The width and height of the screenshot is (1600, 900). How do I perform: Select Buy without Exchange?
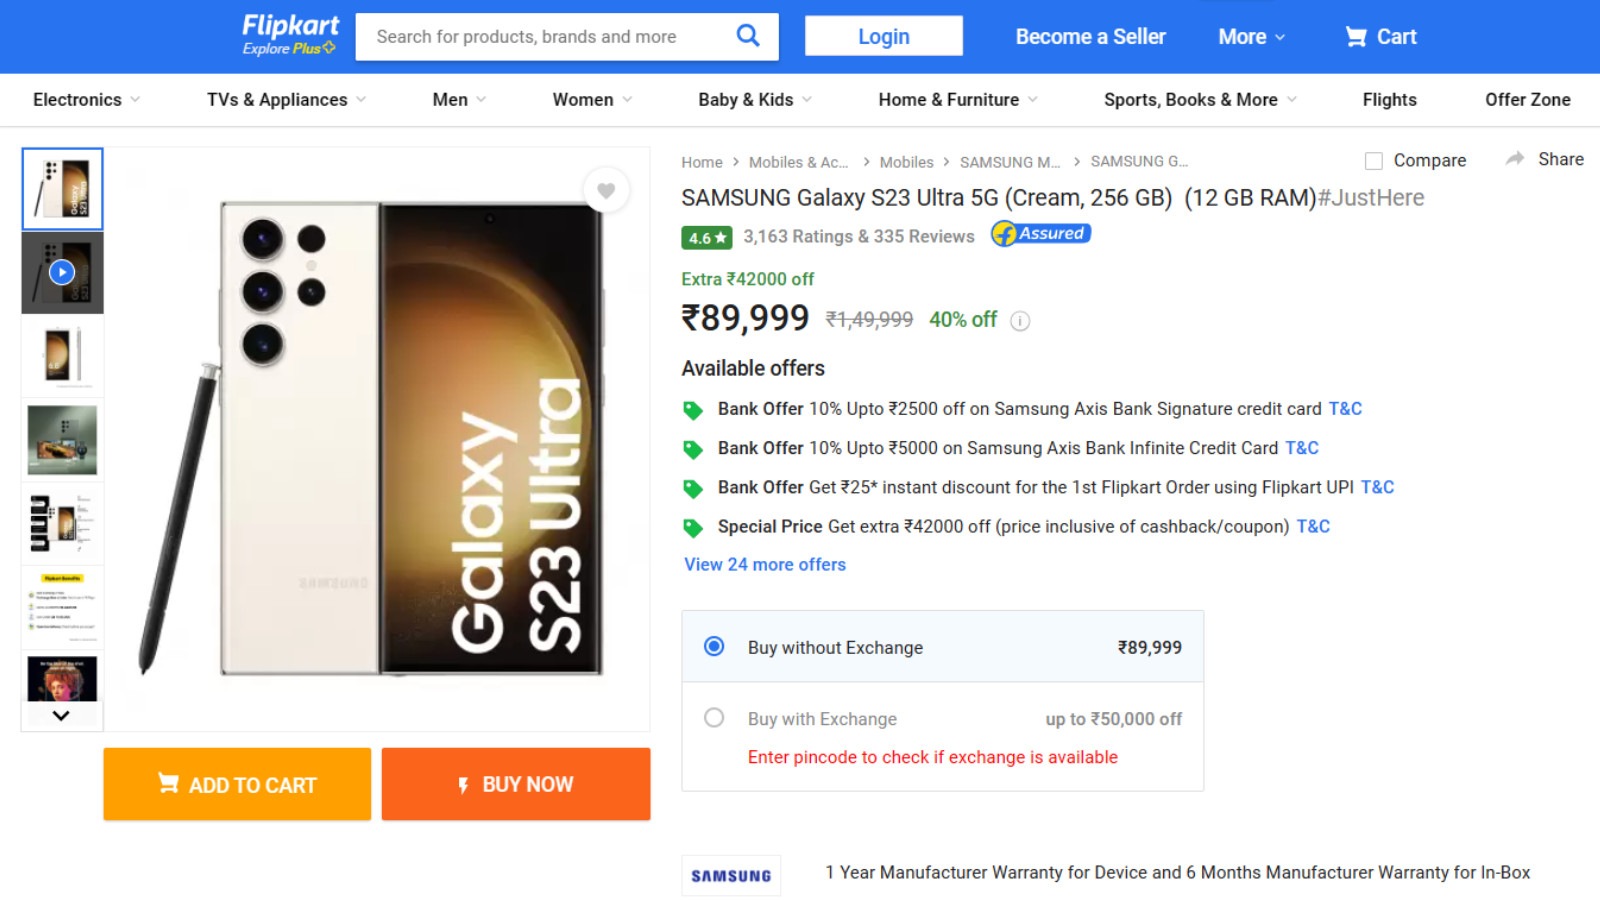click(x=712, y=647)
